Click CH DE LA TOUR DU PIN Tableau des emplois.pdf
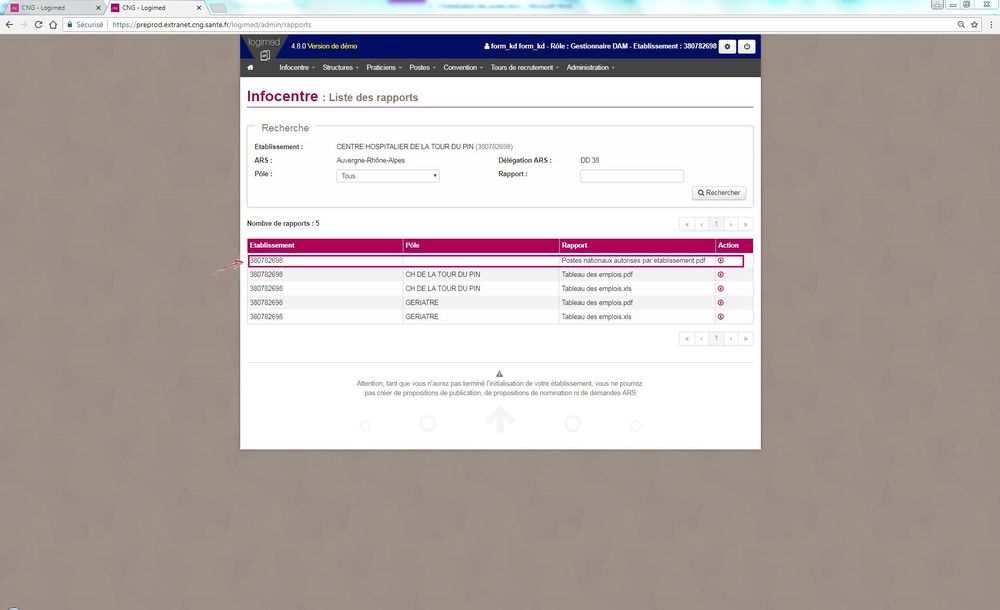The width and height of the screenshot is (1000, 610). coord(597,274)
